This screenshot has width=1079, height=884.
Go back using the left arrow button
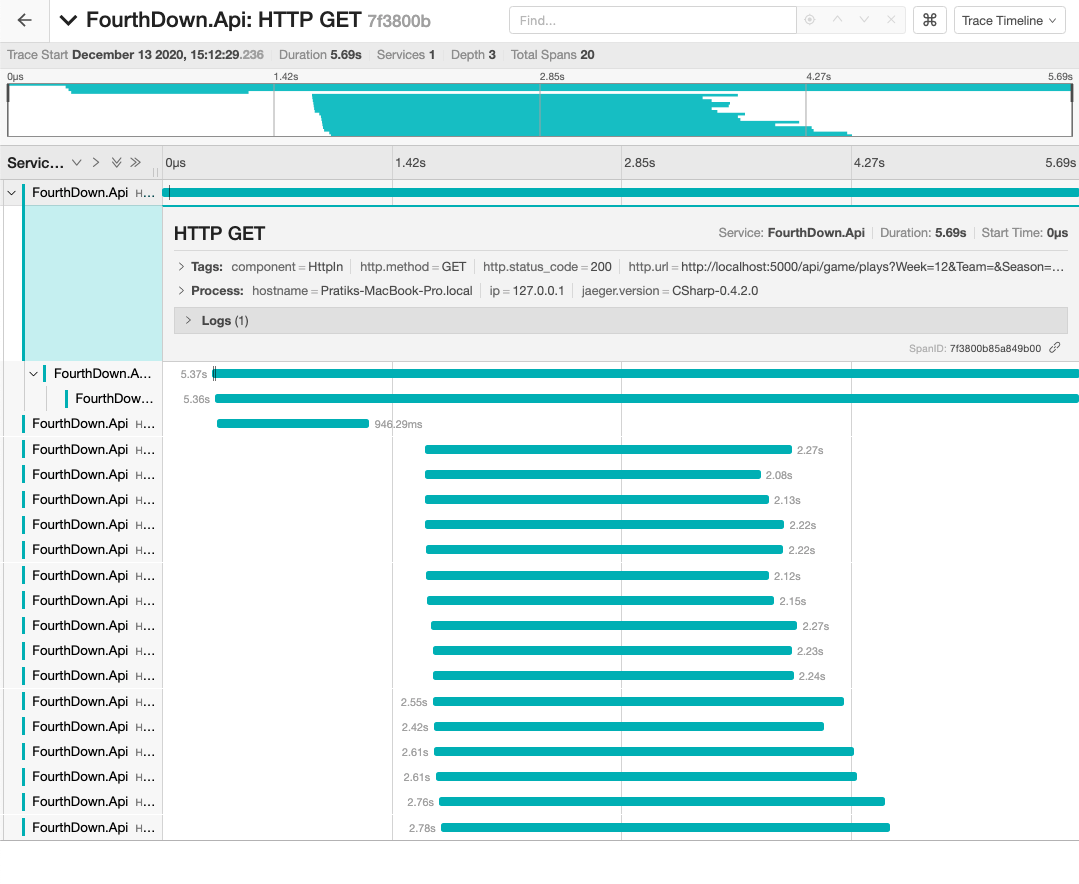24,21
